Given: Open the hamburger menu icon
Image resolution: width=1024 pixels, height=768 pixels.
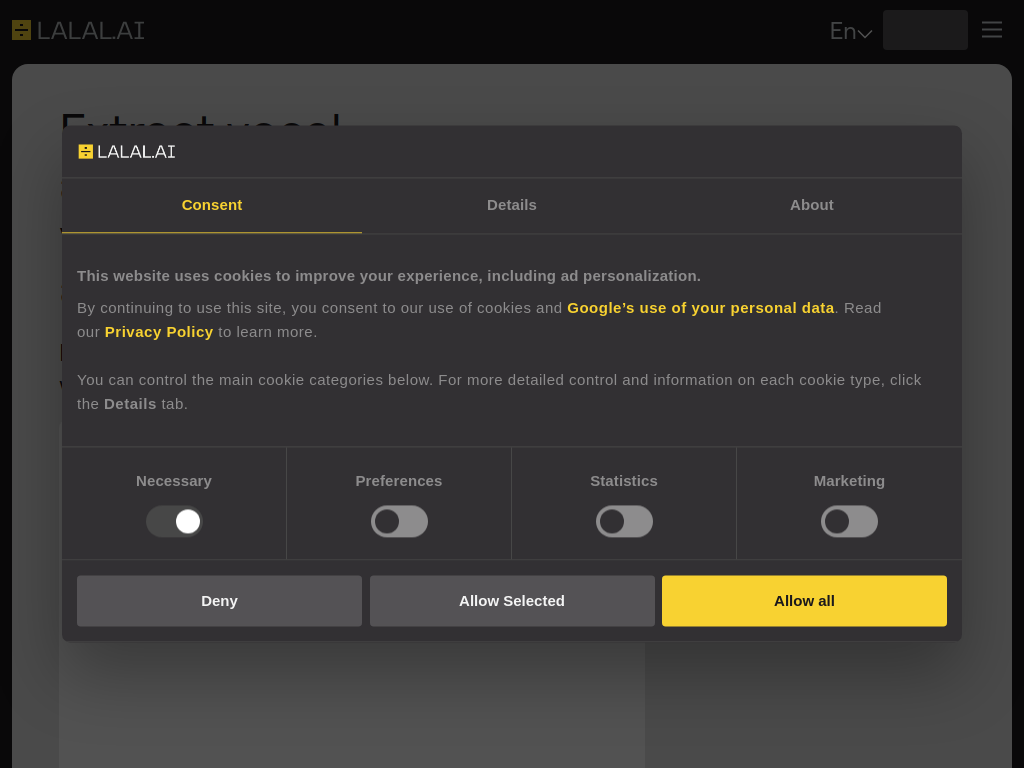Looking at the screenshot, I should 991,30.
